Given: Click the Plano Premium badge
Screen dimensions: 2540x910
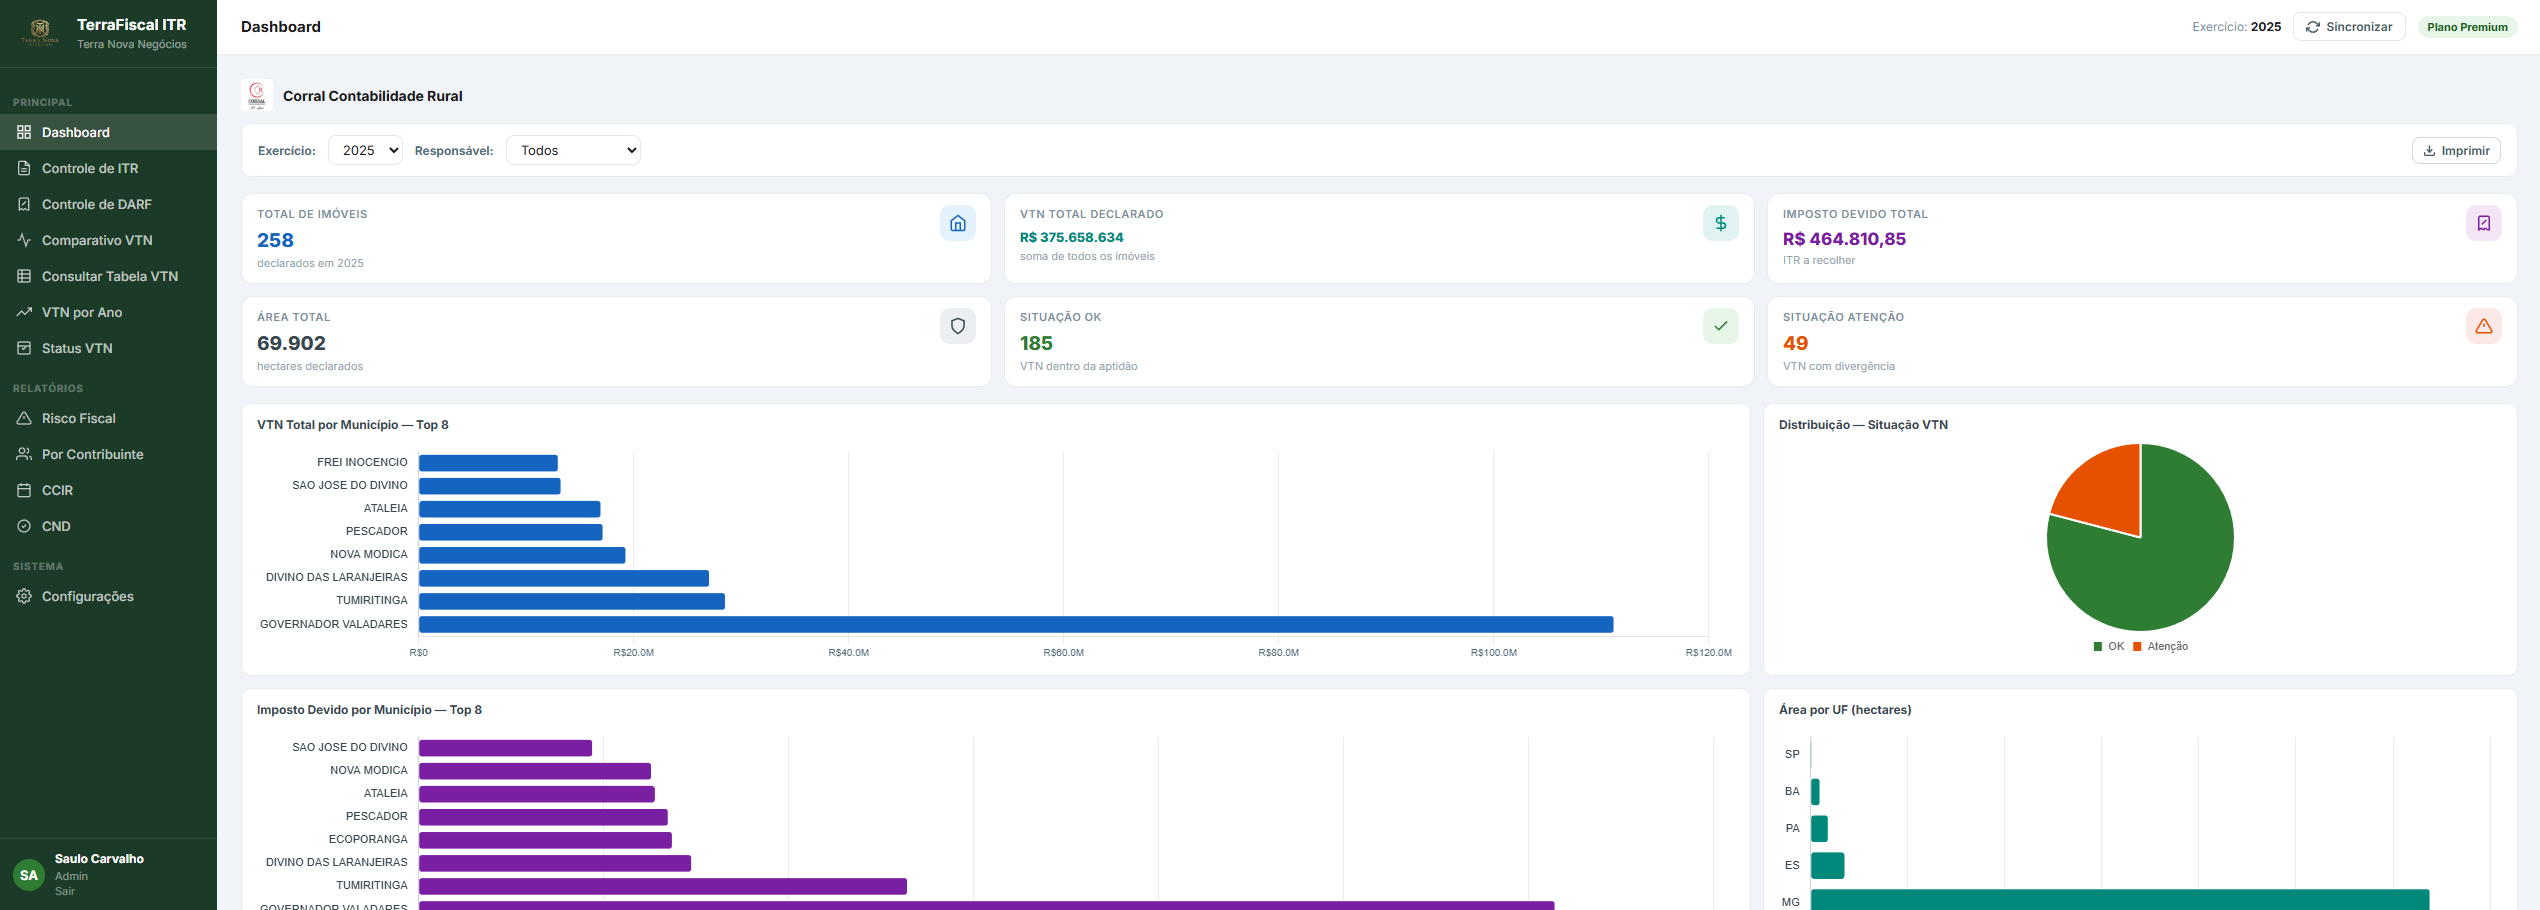Looking at the screenshot, I should click(x=2467, y=27).
